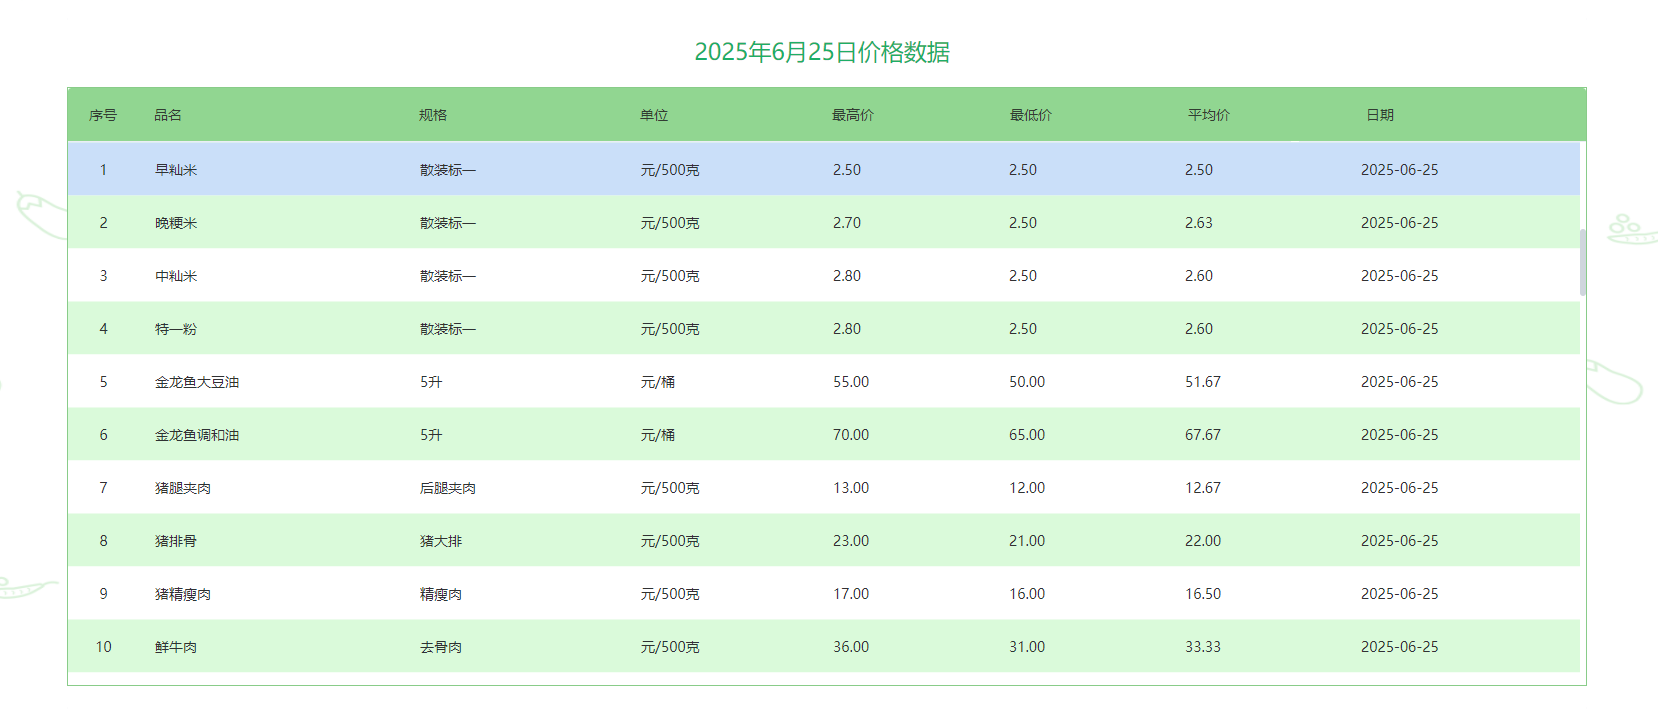
Task: Click the 金龙鱼调和油 product name
Action: [197, 435]
